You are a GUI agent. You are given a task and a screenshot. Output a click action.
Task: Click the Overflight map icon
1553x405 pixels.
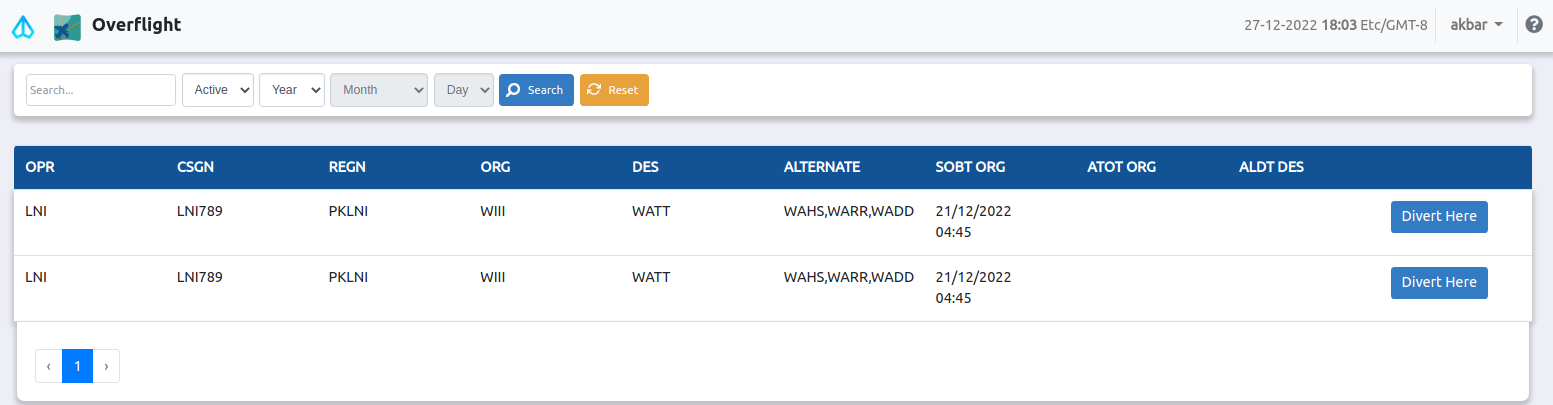[x=67, y=27]
